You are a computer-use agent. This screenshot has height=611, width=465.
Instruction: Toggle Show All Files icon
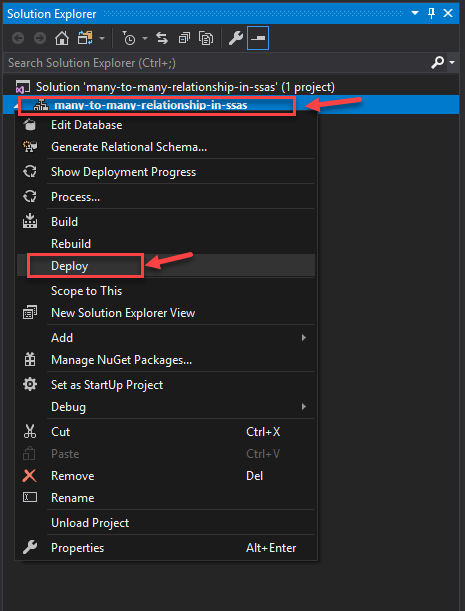point(206,38)
